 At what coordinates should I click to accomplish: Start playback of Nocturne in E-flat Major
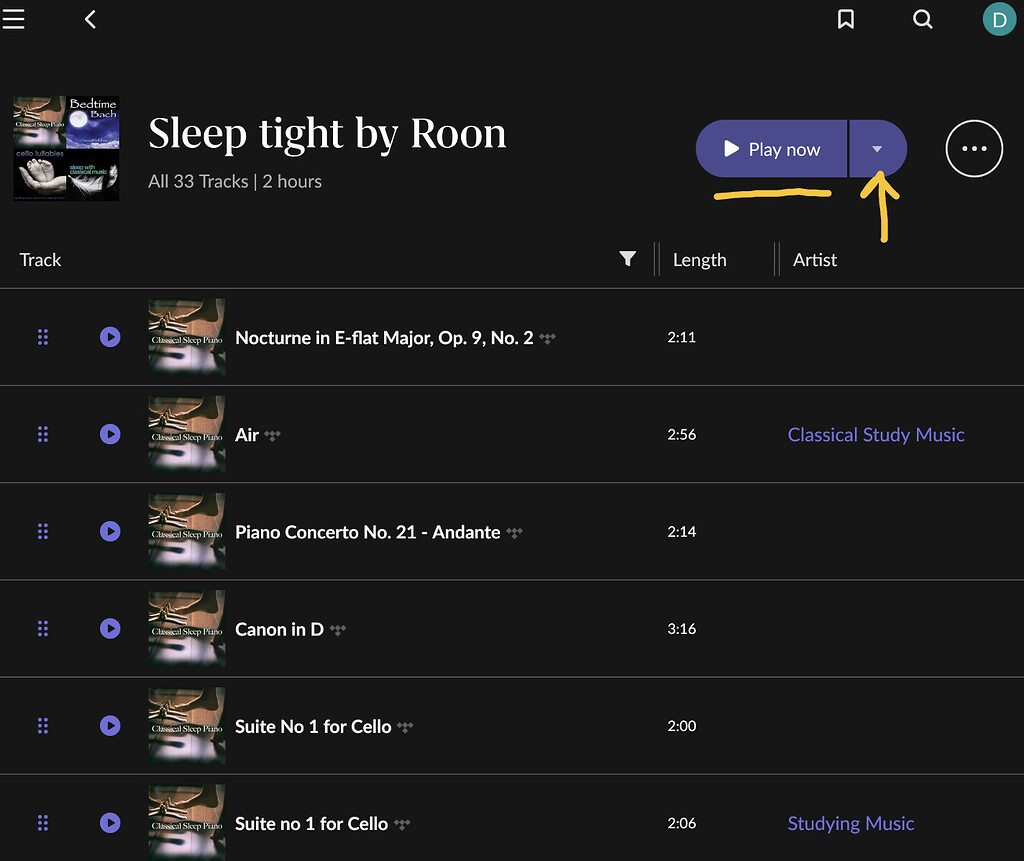(x=110, y=337)
